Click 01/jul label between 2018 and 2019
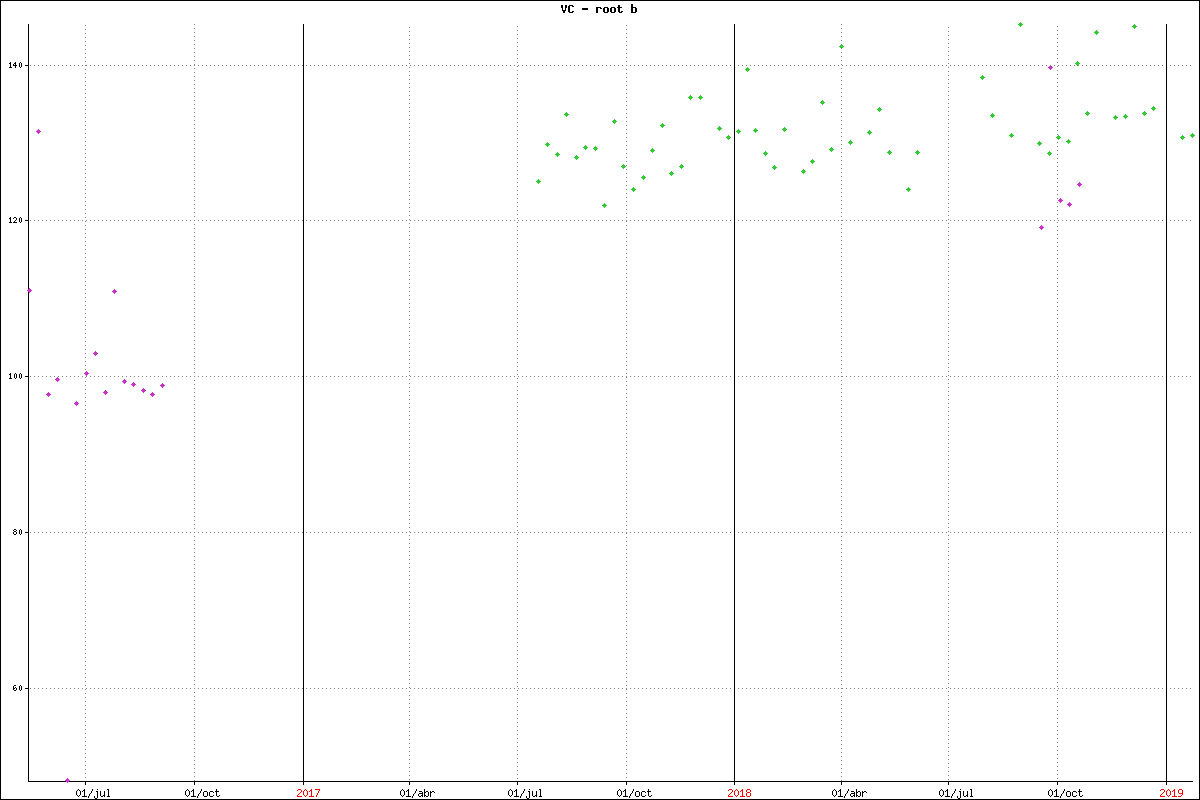1200x800 pixels. (x=957, y=793)
